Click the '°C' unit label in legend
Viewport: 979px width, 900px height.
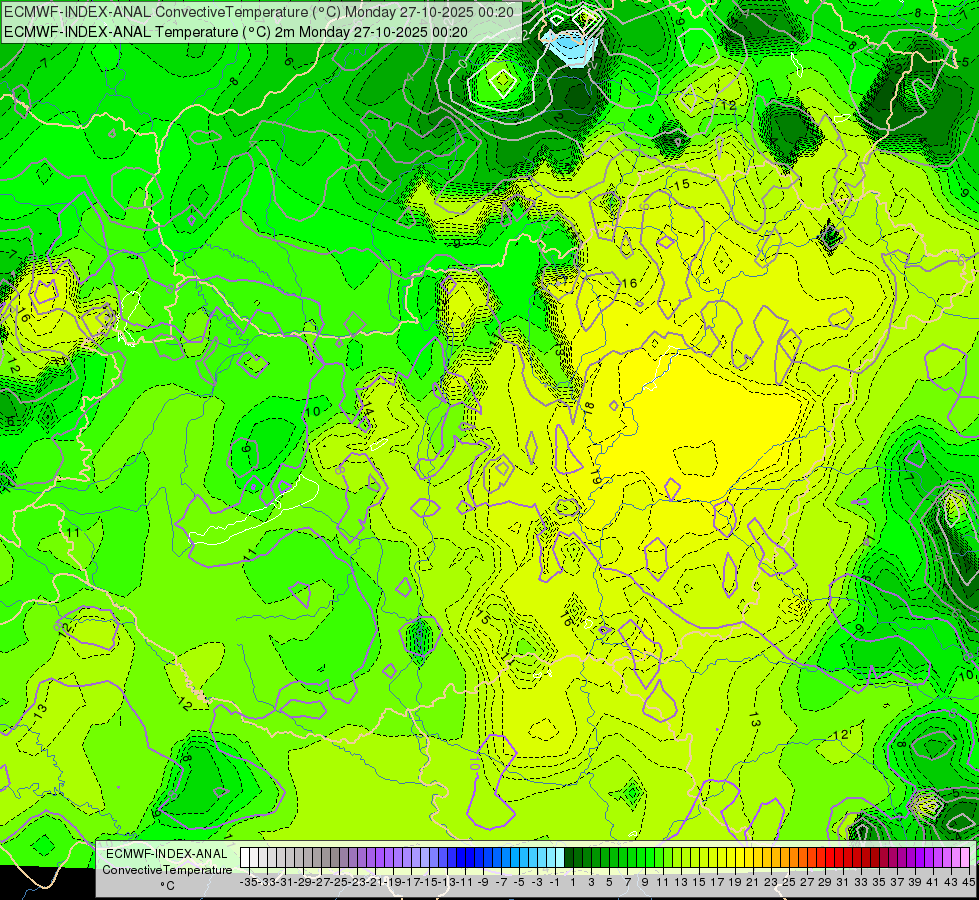(x=167, y=886)
